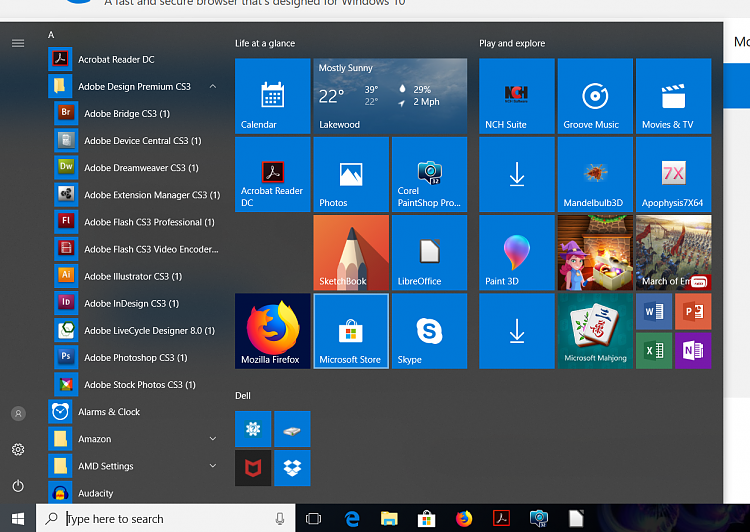The height and width of the screenshot is (532, 750).
Task: Click the Acrobat Reader DC tile
Action: coord(273,175)
